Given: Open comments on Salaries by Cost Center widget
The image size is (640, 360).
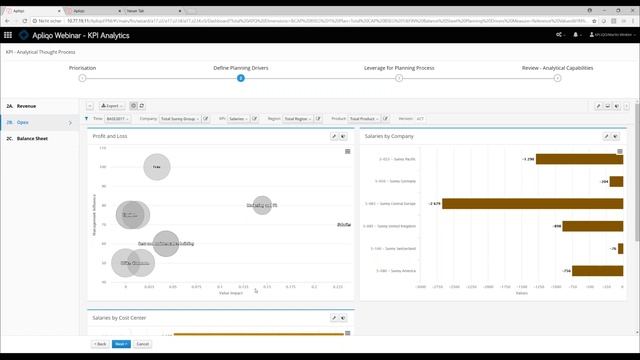Looking at the screenshot, I should (343, 318).
